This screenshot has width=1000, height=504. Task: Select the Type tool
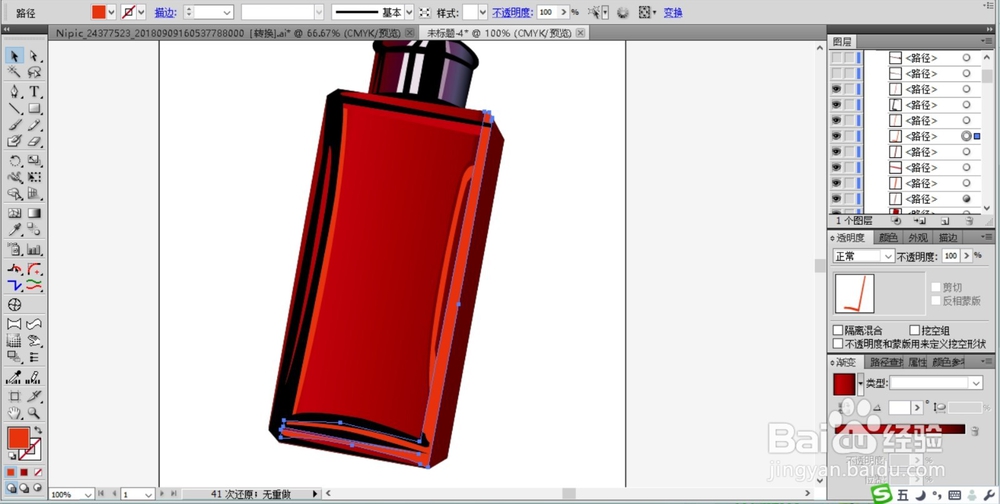point(34,92)
